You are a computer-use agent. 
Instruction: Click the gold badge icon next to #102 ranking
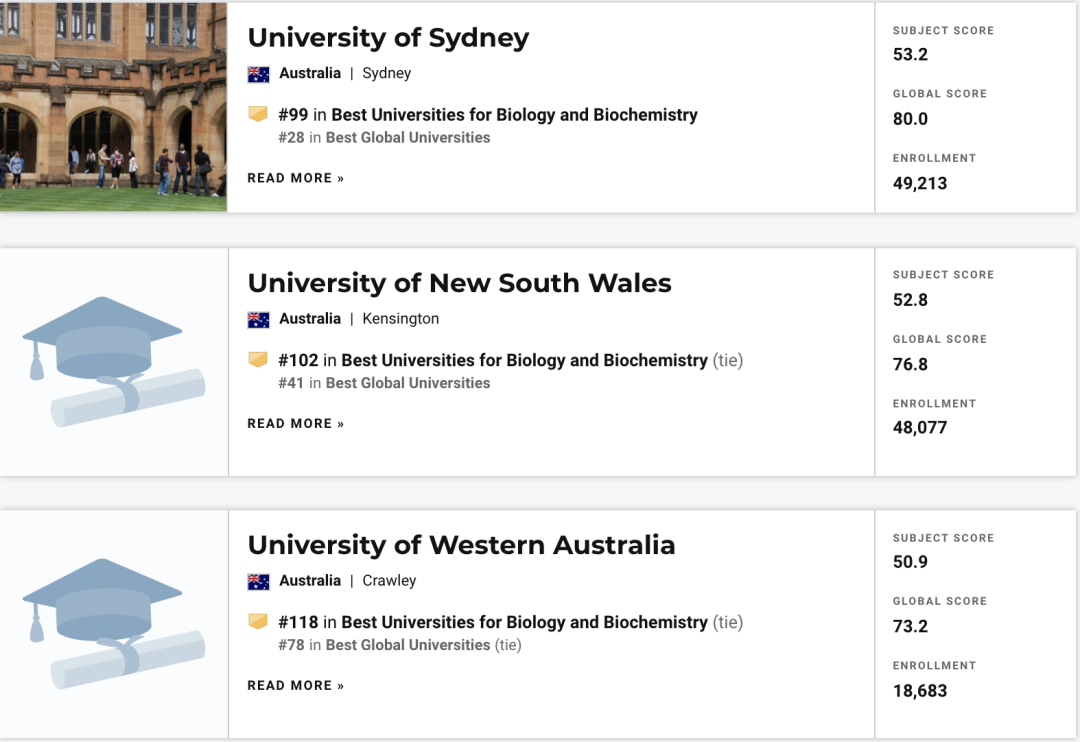[258, 359]
